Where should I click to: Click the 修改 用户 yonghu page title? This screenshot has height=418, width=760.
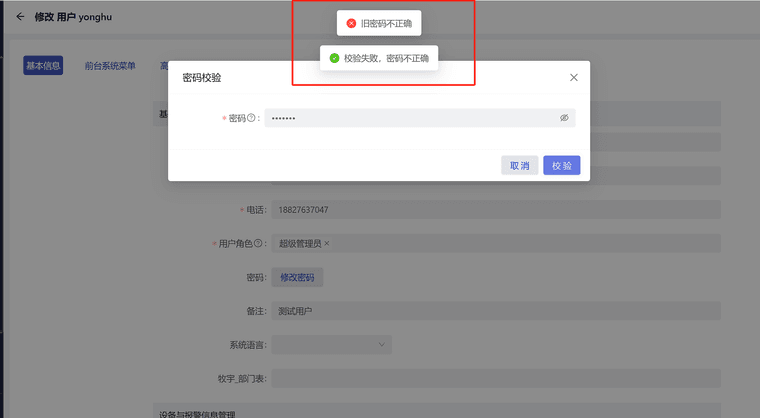coord(73,17)
